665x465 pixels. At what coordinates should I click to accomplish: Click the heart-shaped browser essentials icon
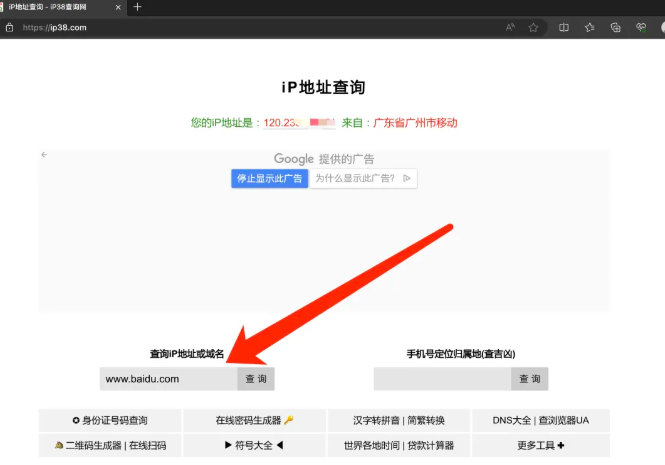pyautogui.click(x=642, y=27)
